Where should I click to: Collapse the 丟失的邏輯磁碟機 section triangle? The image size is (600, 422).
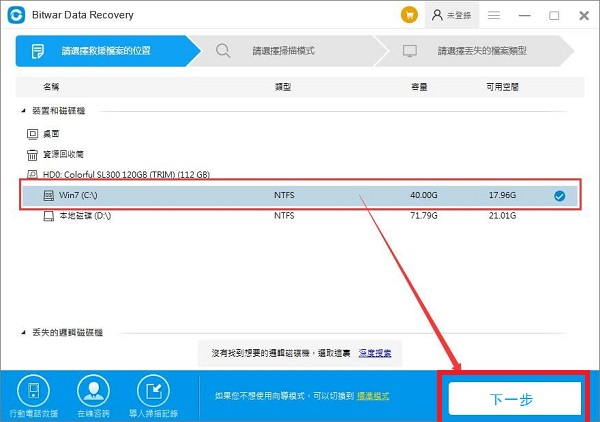tap(23, 332)
